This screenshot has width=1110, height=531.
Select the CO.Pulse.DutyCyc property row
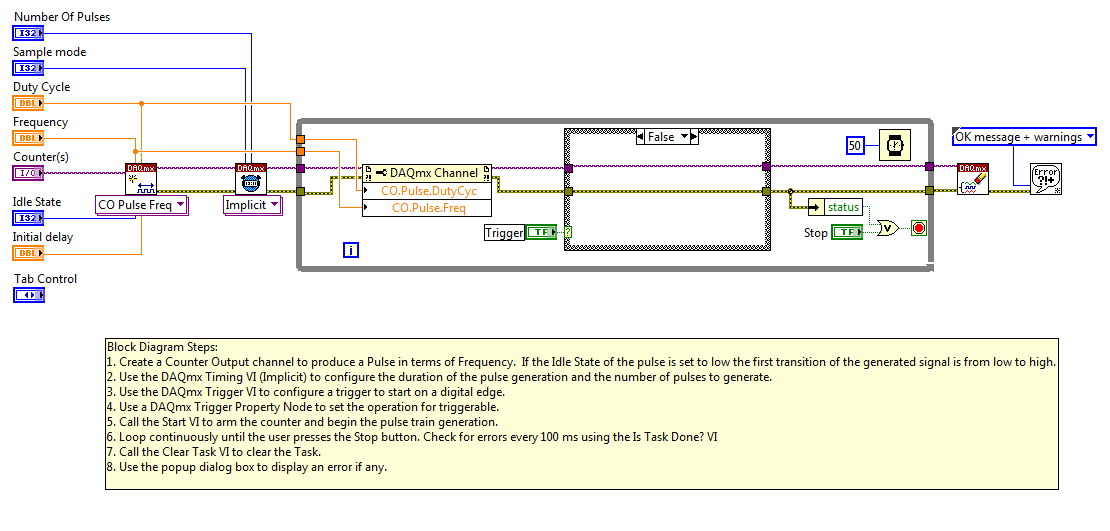pyautogui.click(x=425, y=190)
